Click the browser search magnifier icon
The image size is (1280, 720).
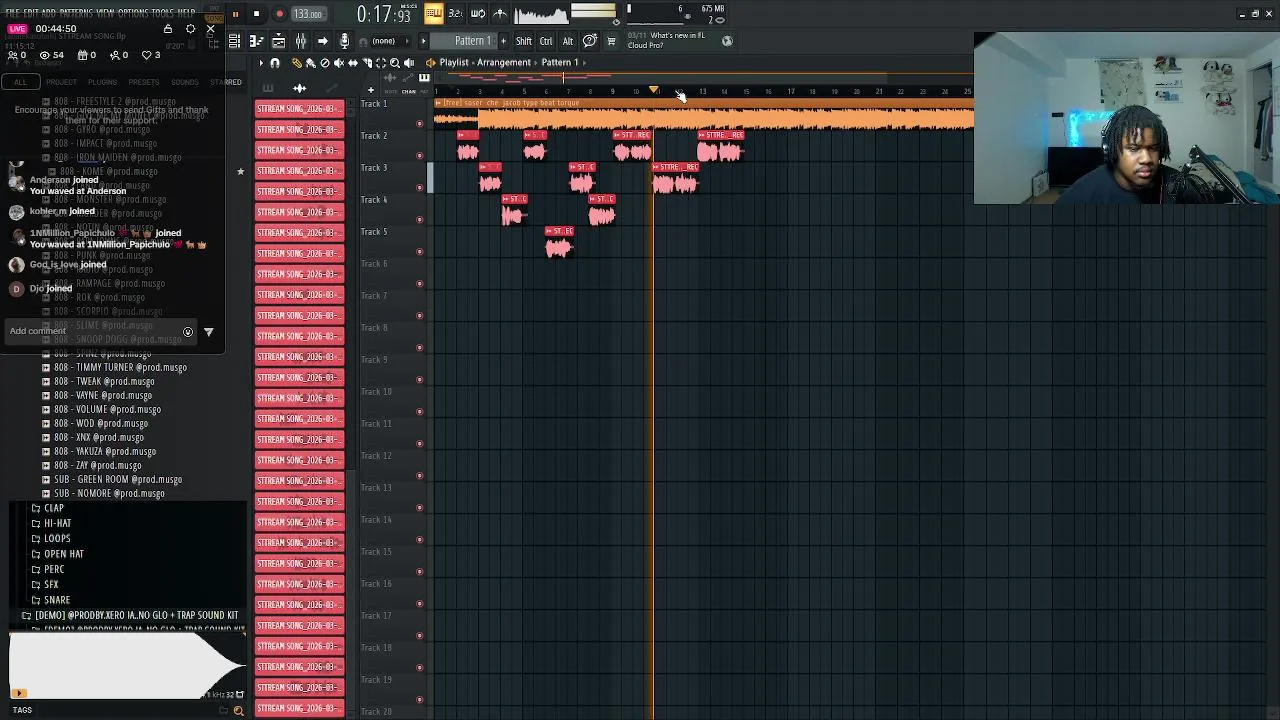[238, 710]
